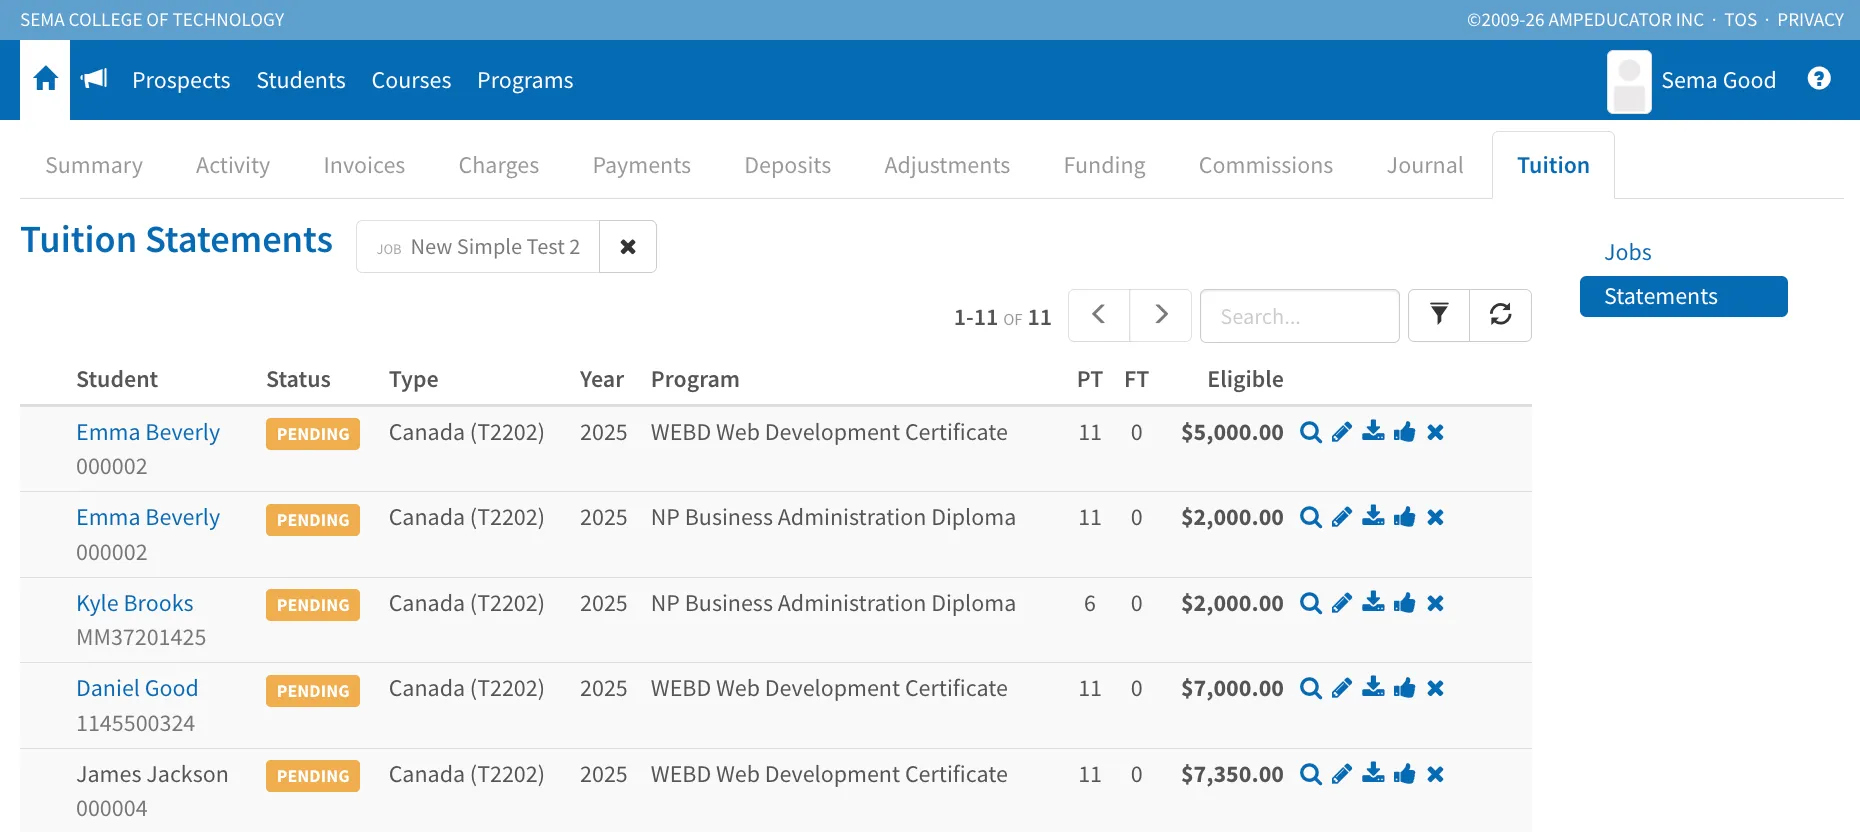
Task: Open the Sema Good user menu
Action: (1692, 81)
